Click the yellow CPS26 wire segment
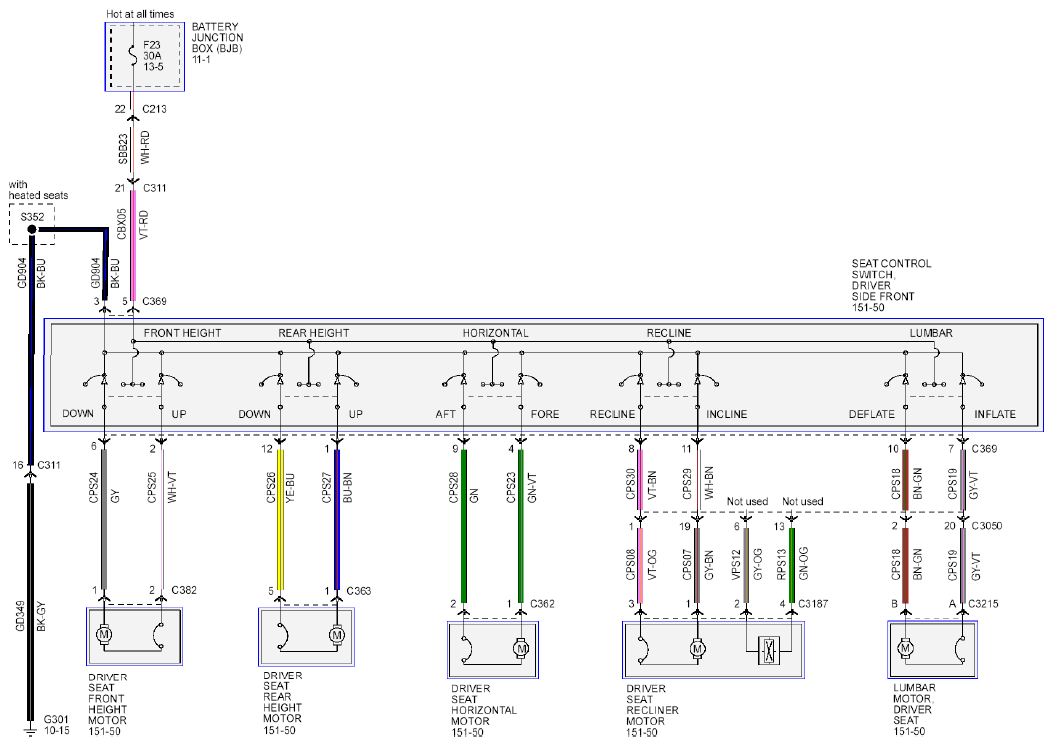This screenshot has height=746, width=1053. tap(280, 520)
